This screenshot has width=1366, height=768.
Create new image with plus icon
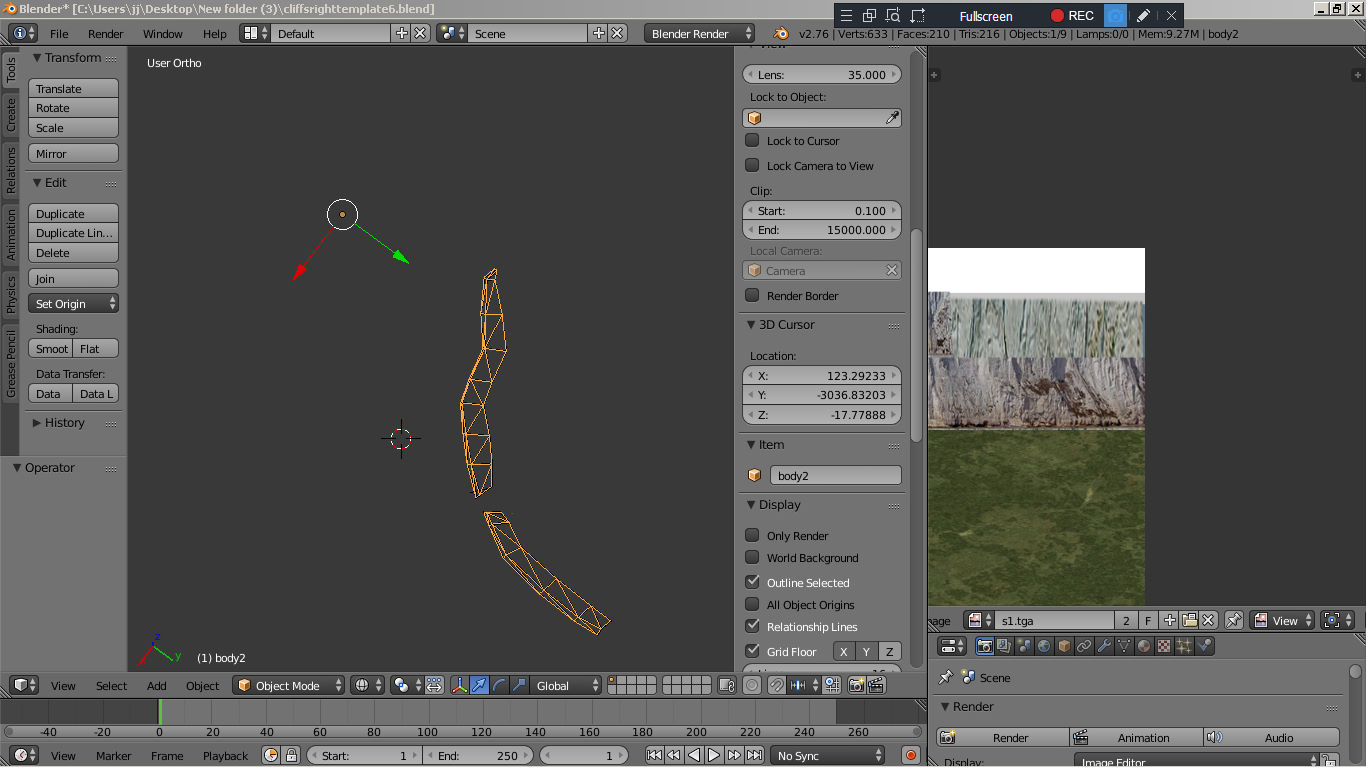pos(1170,621)
